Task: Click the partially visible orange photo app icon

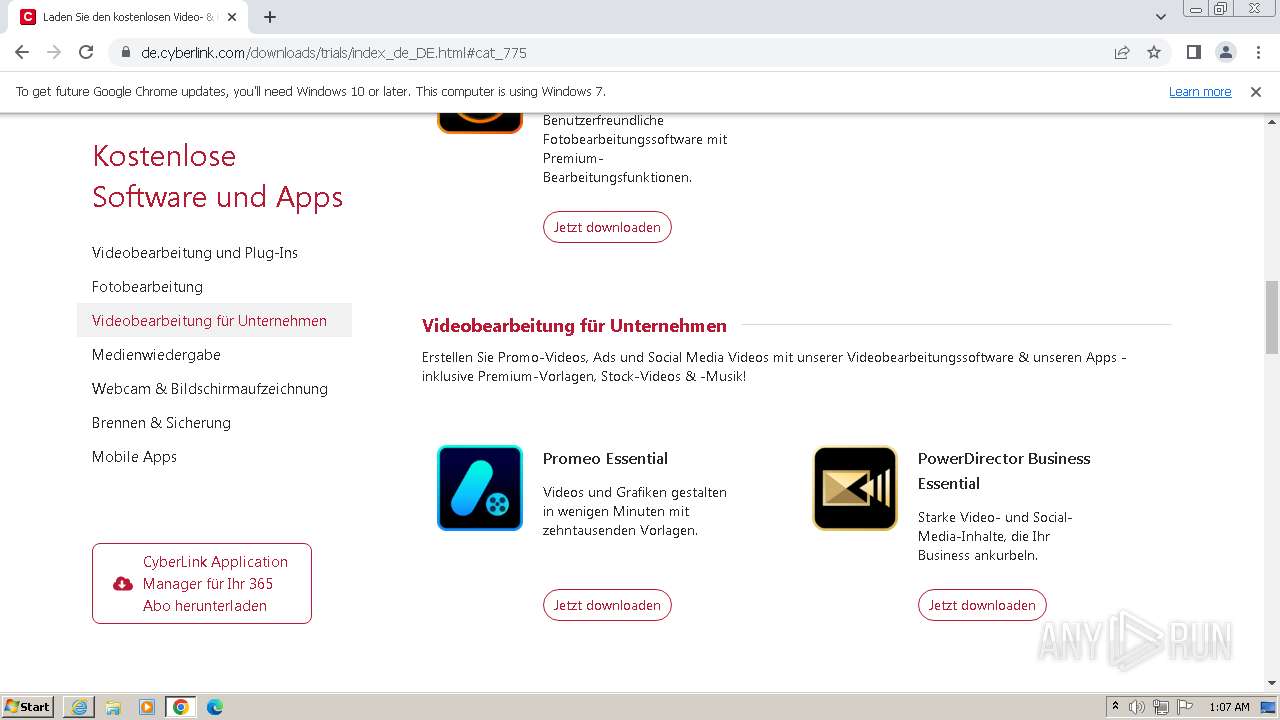Action: click(480, 123)
